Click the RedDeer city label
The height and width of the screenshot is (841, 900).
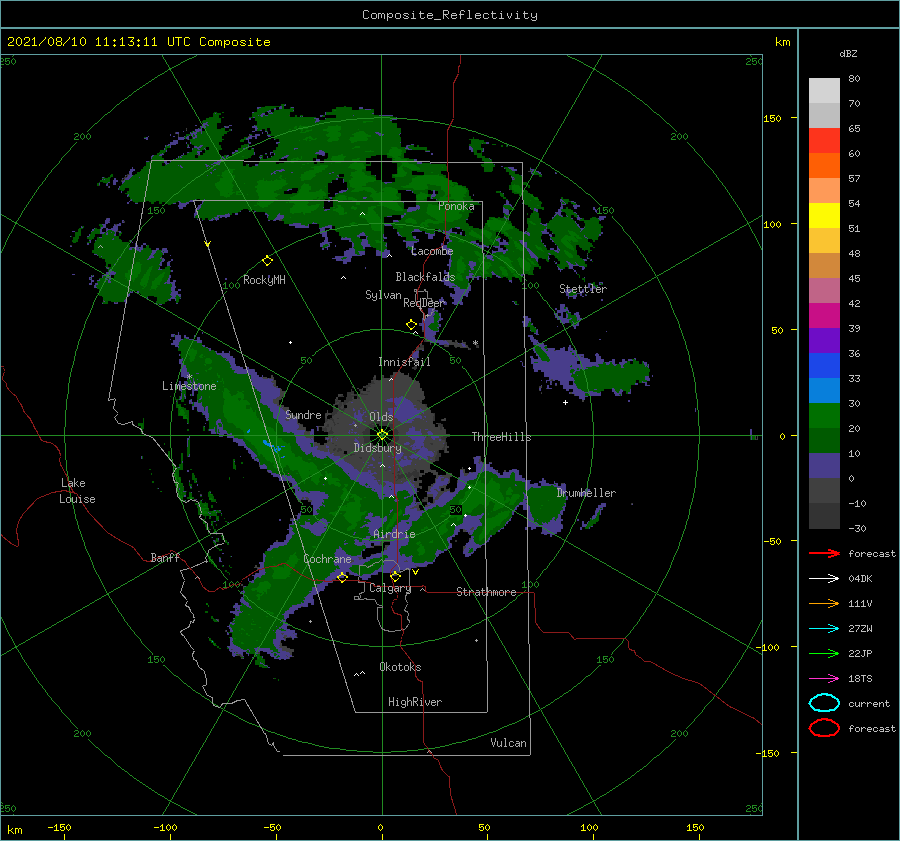(424, 303)
